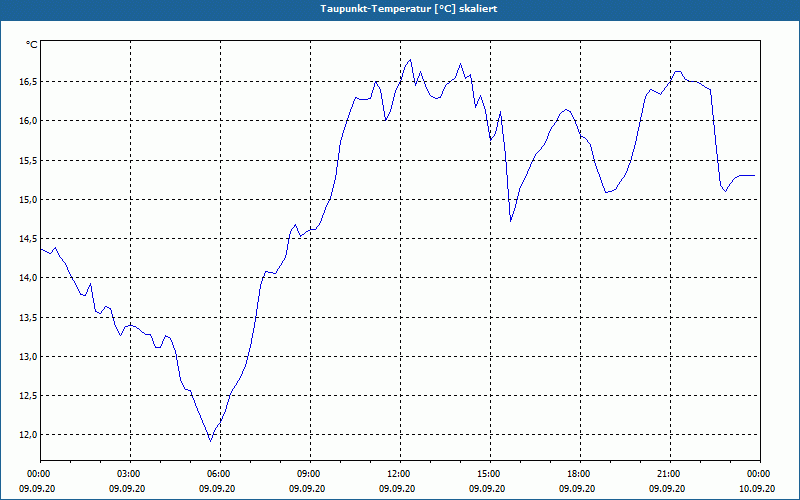The height and width of the screenshot is (500, 800).
Task: Click the 12,0 y-axis label
Action: point(28,435)
